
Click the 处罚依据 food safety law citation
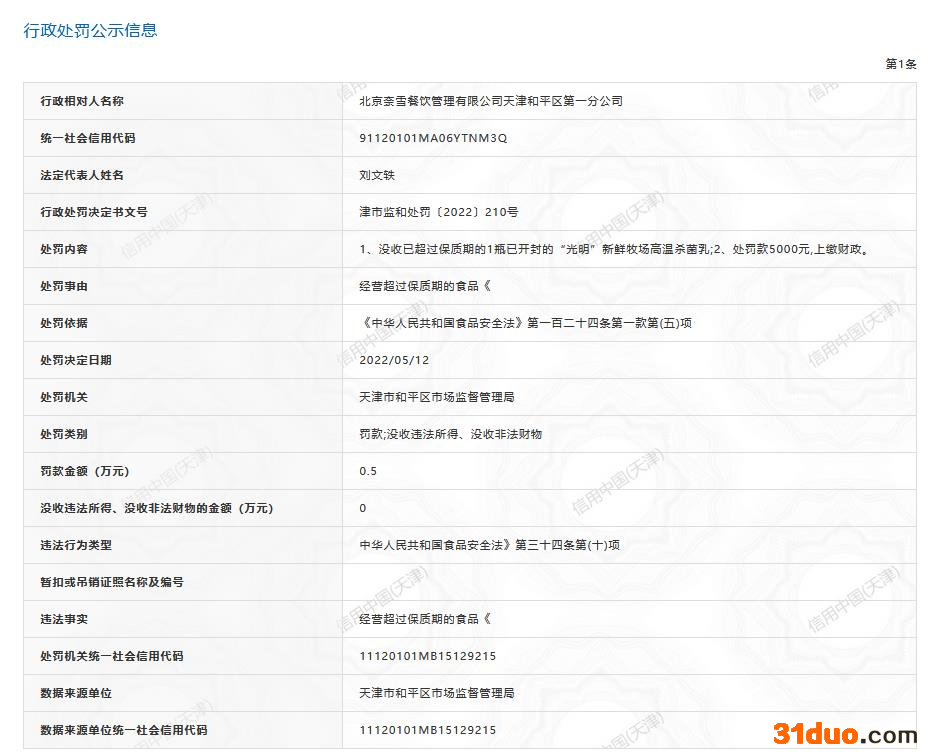525,323
